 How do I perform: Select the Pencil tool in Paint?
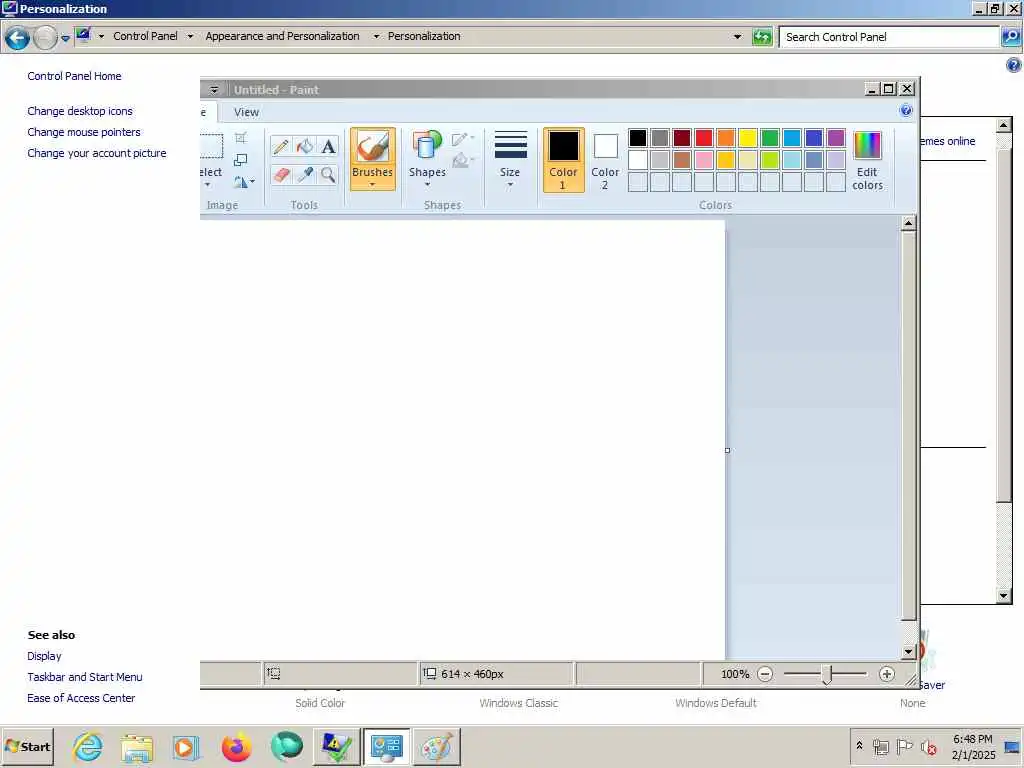281,146
